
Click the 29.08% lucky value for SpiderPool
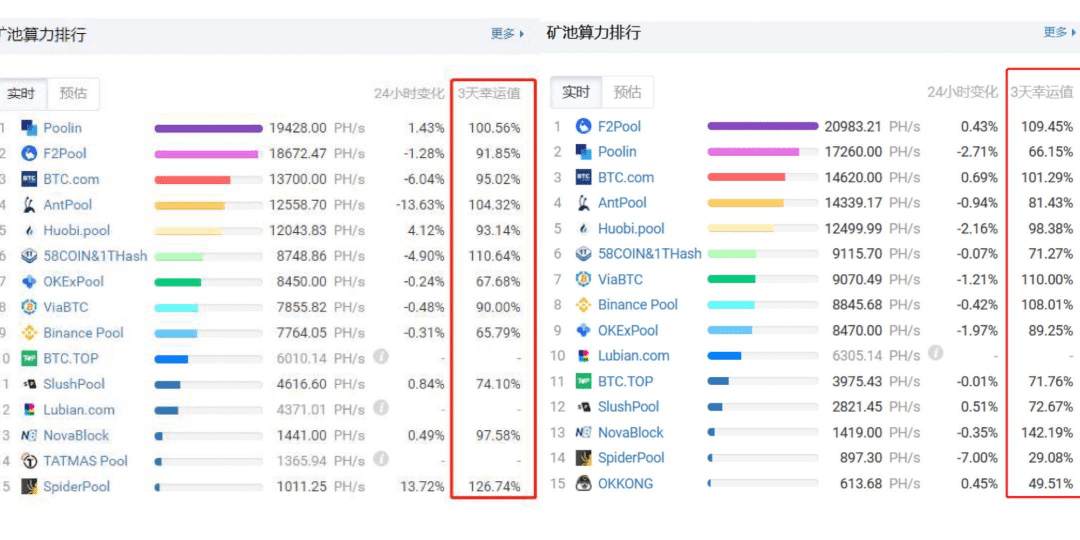1050,458
